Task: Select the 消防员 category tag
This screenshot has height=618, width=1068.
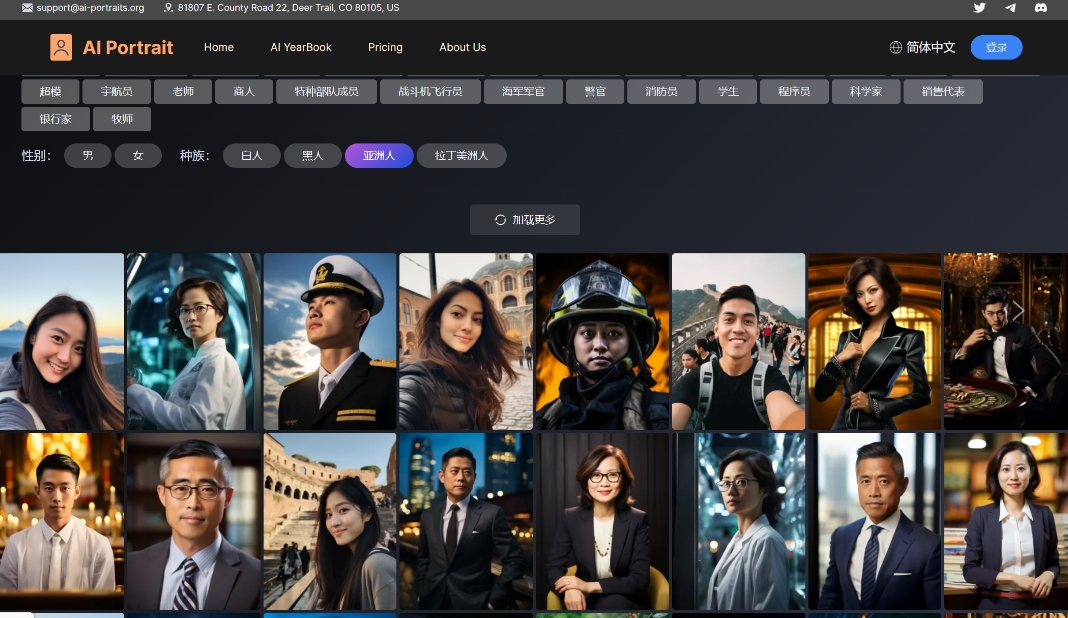Action: [x=660, y=91]
